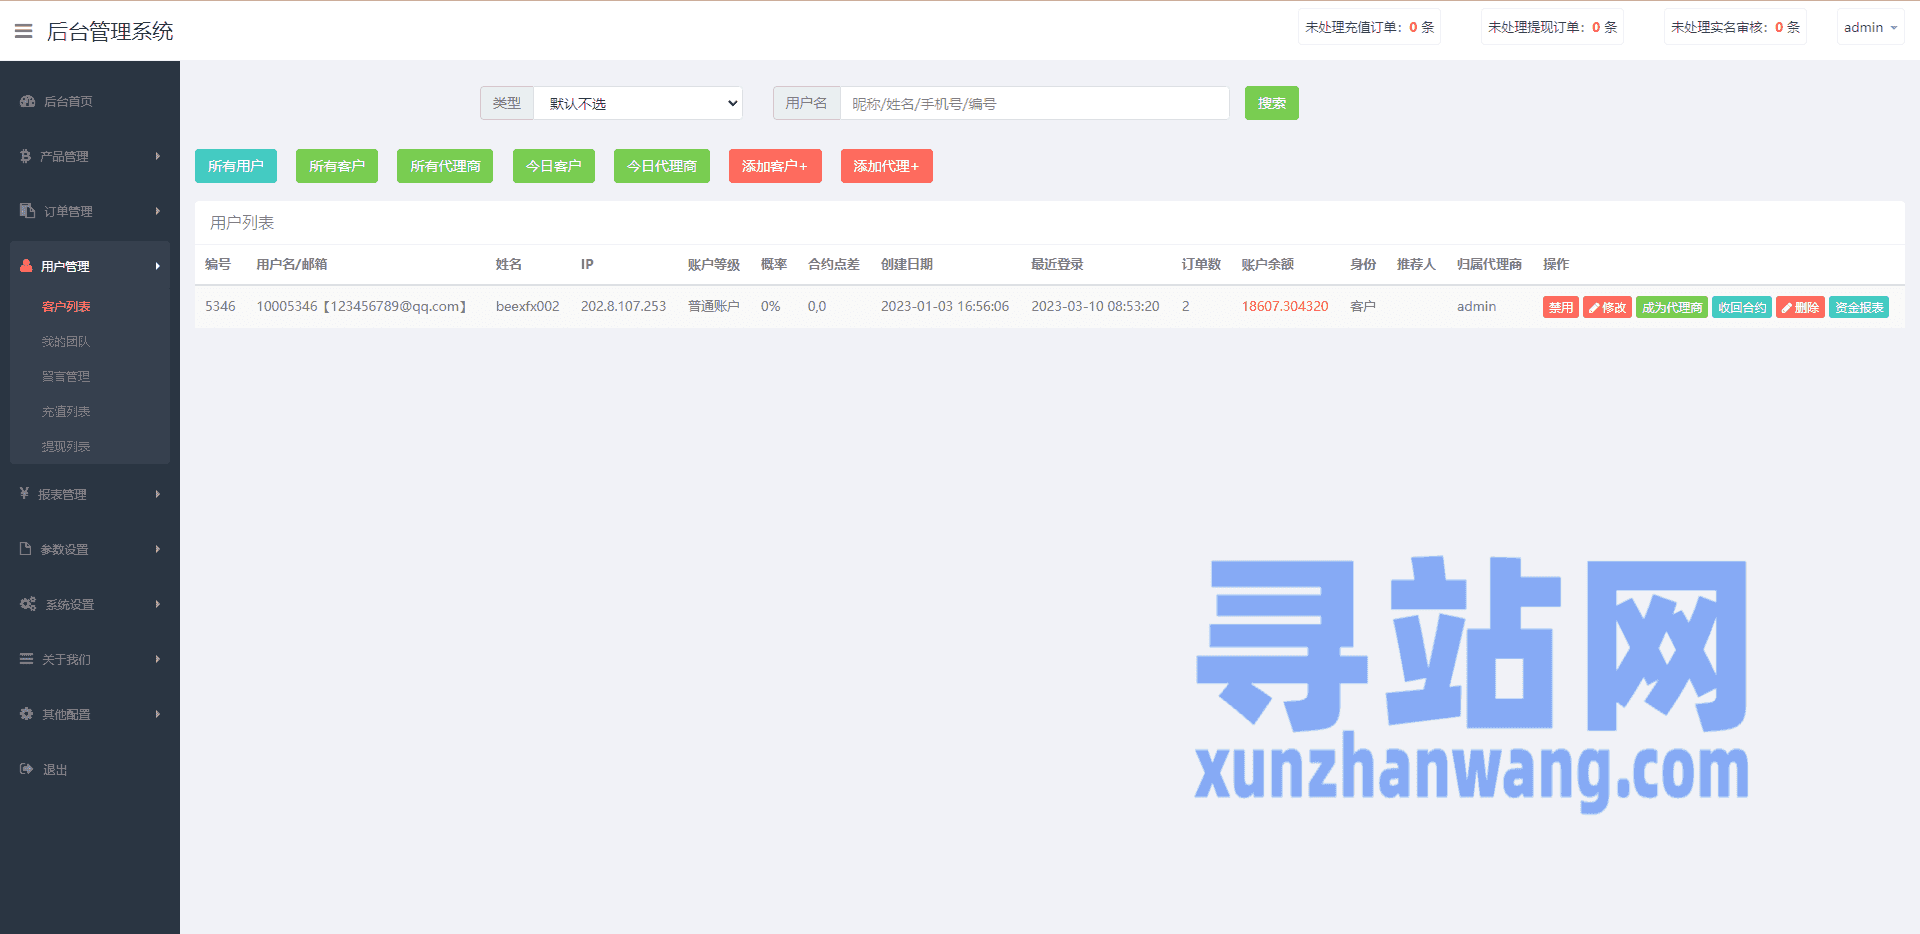Viewport: 1920px width, 934px height.
Task: Select 充值列表 submenu item
Action: tap(66, 411)
